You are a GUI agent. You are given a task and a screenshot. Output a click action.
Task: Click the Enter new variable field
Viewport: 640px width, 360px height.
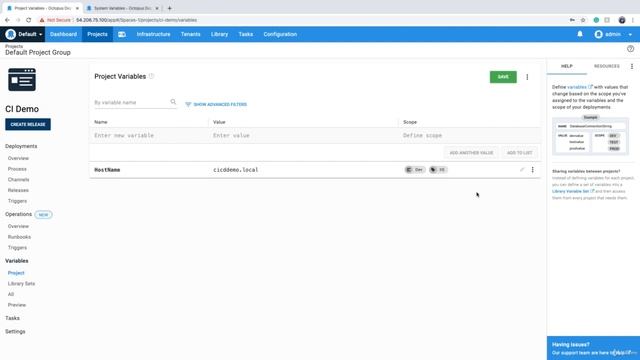pos(149,135)
